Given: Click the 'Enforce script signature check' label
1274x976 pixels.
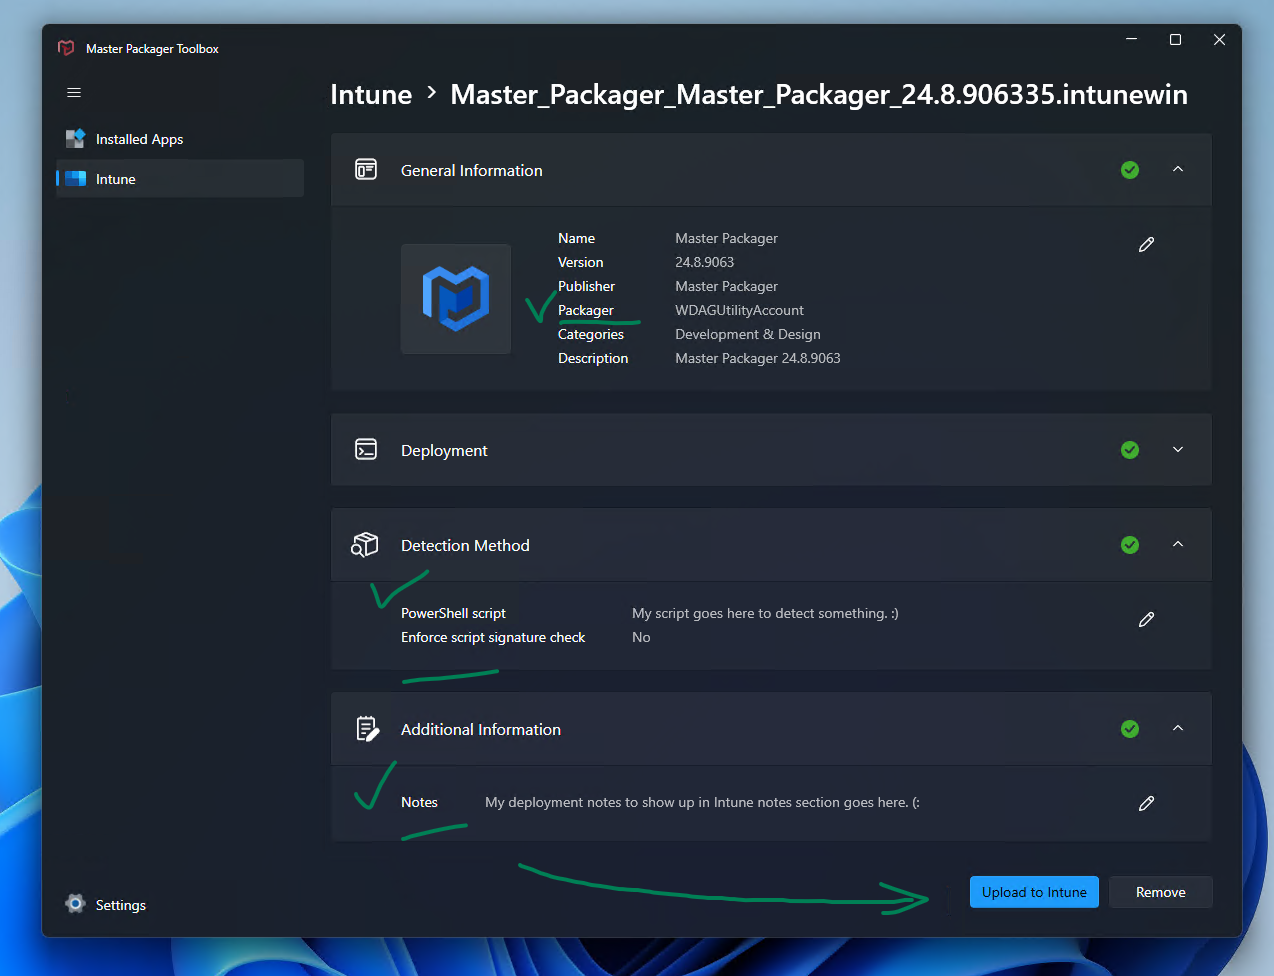Looking at the screenshot, I should [x=493, y=637].
